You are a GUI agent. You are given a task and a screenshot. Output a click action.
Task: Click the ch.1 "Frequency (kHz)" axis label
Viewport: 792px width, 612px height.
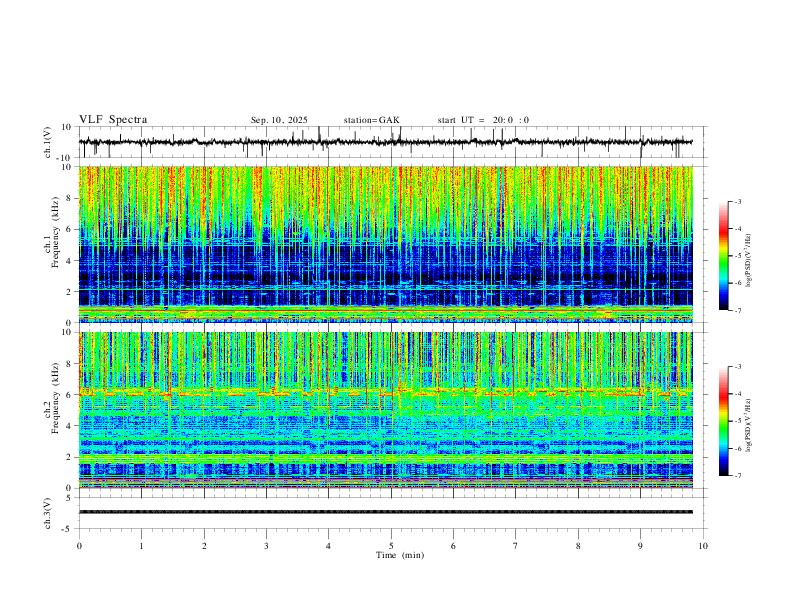(55, 233)
